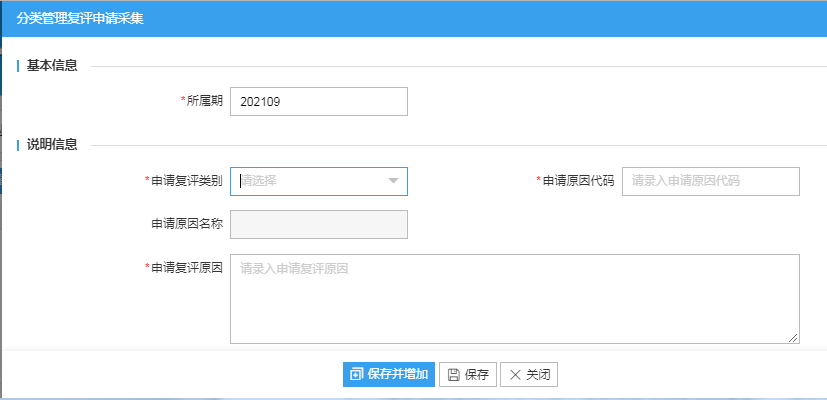Click the disabled 申请原因名称 field
This screenshot has width=827, height=400.
click(319, 224)
